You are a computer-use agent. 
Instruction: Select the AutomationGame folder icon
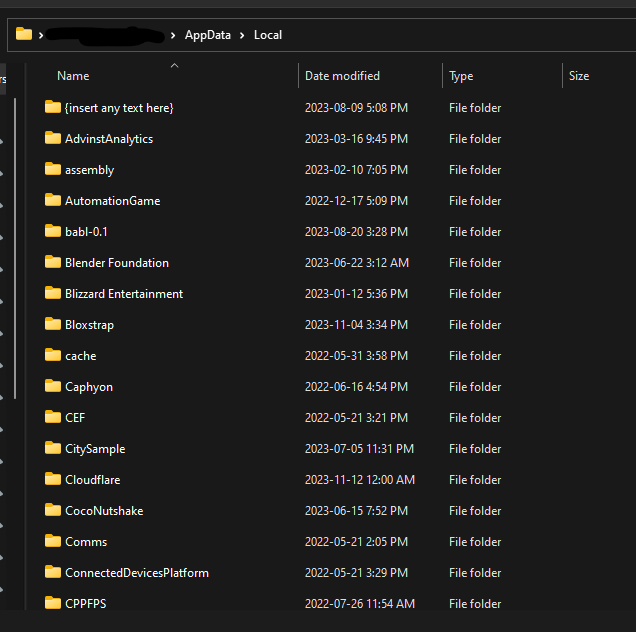point(53,200)
